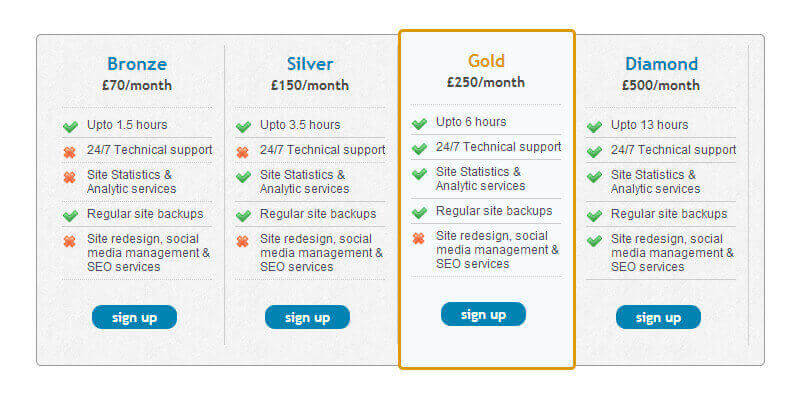The image size is (800, 400).
Task: Click green check beside Diamond Site redesign
Action: point(594,241)
